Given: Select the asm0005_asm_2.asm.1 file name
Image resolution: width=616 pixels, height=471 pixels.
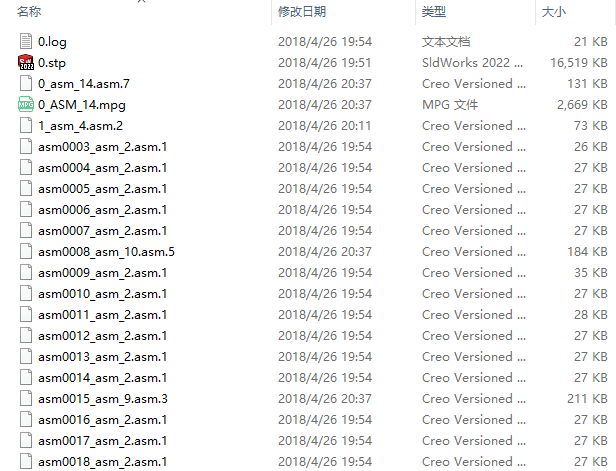Looking at the screenshot, I should coord(103,189).
